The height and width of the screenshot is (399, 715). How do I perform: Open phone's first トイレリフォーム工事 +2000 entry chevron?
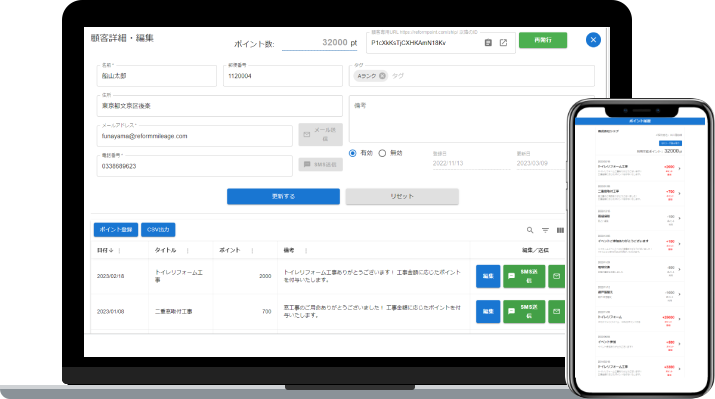point(679,169)
